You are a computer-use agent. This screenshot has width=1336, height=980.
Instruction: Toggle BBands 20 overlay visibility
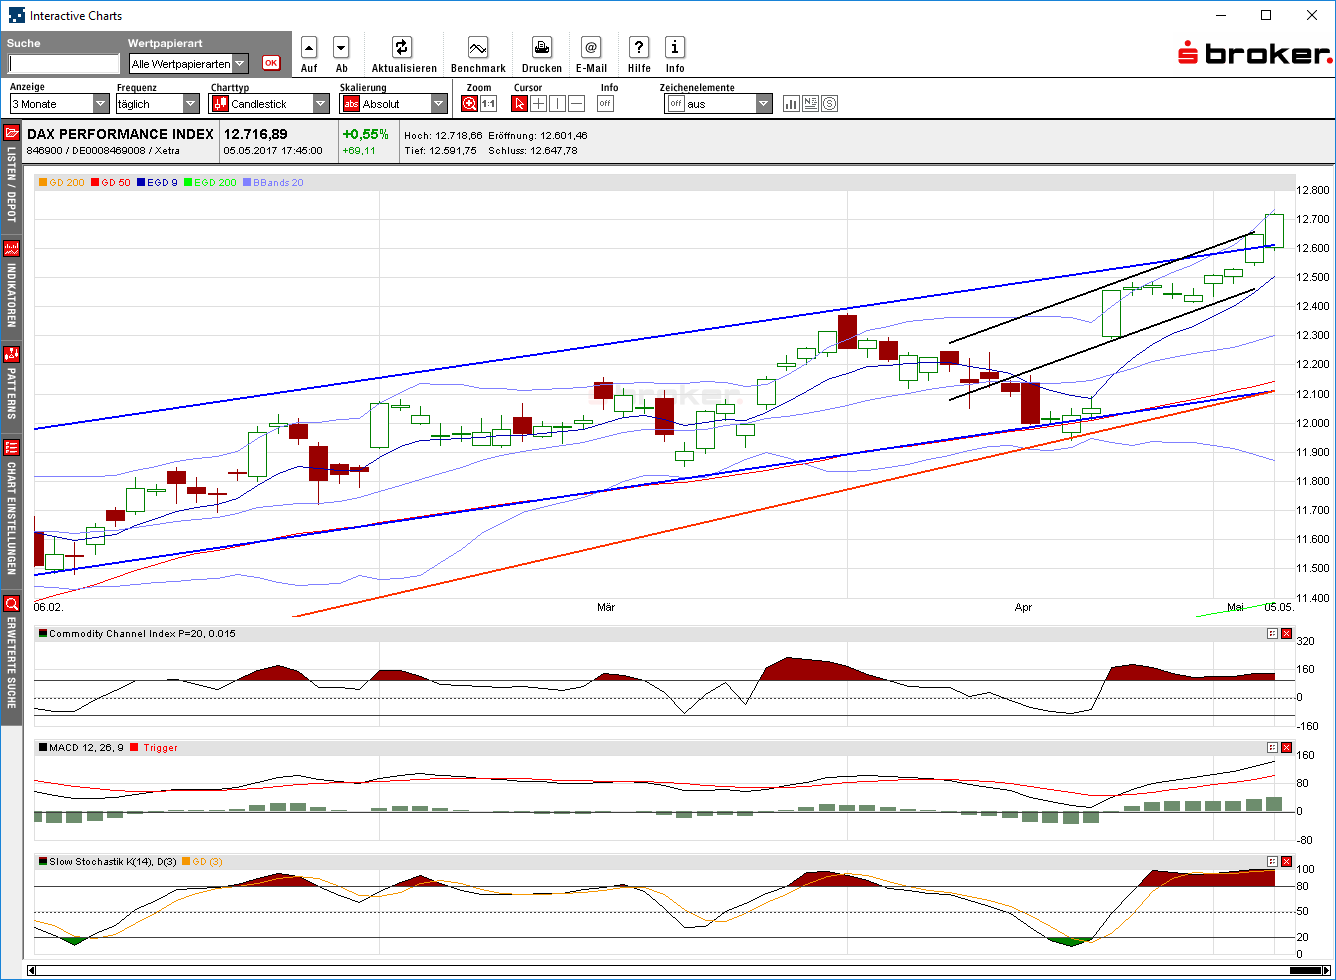click(x=273, y=182)
